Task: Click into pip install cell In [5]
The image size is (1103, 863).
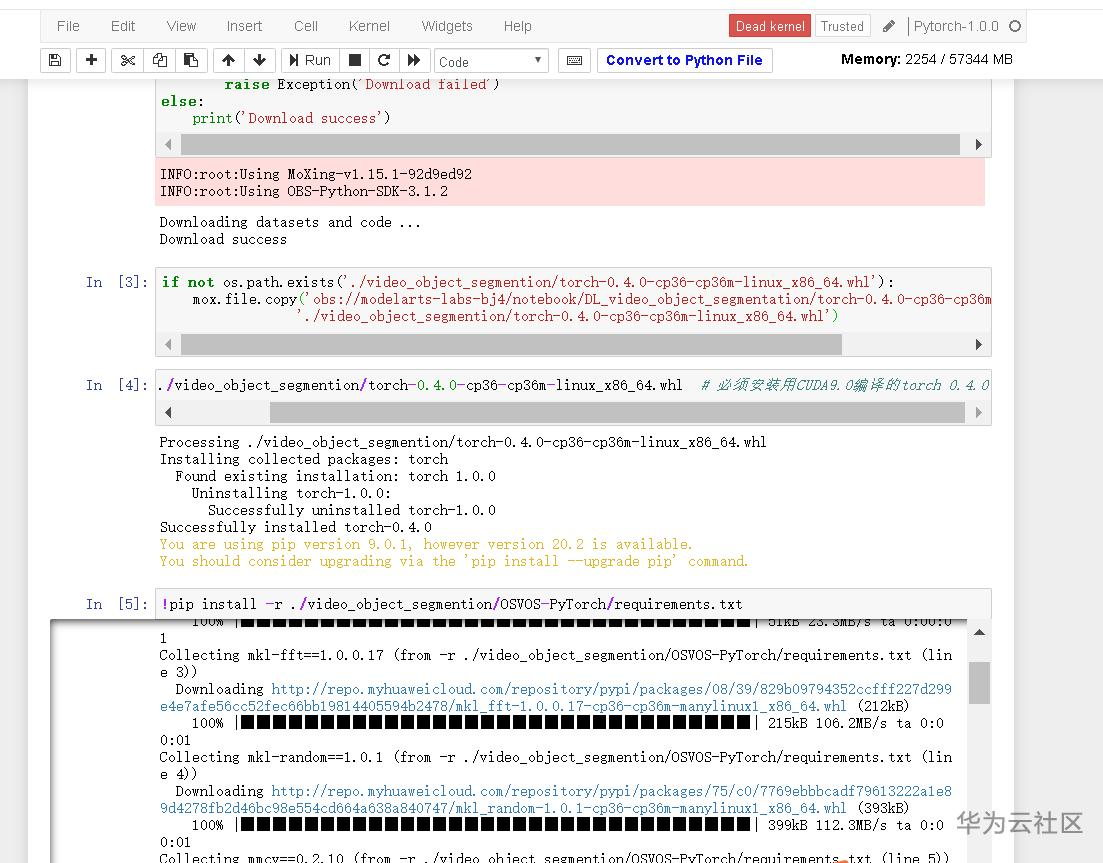Action: pyautogui.click(x=573, y=604)
